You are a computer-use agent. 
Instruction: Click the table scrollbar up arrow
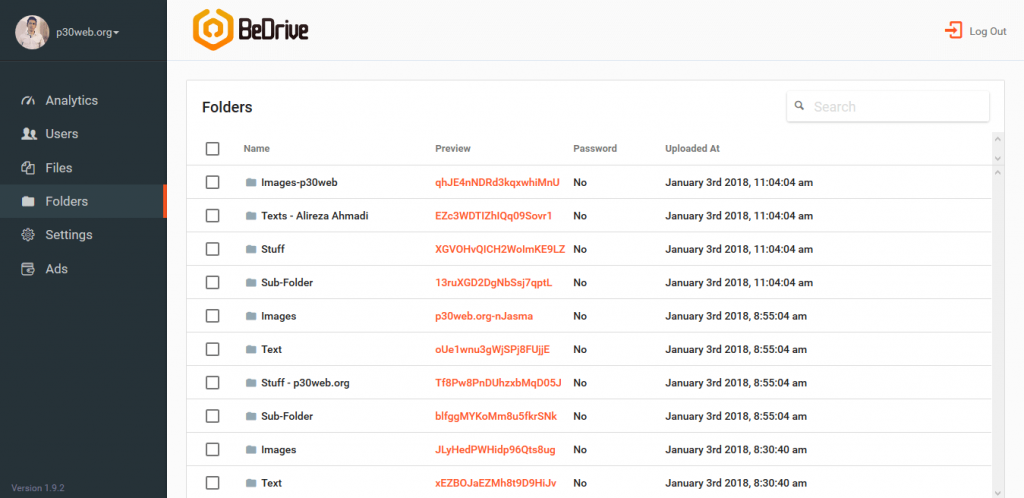997,172
